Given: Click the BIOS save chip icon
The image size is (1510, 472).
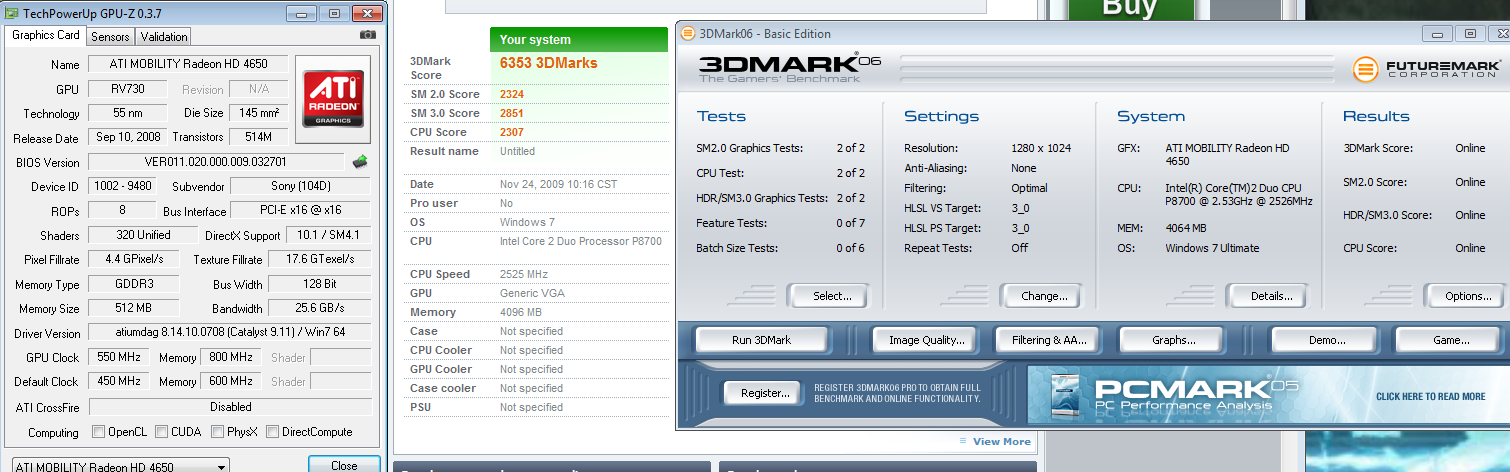Looking at the screenshot, I should click(x=360, y=162).
